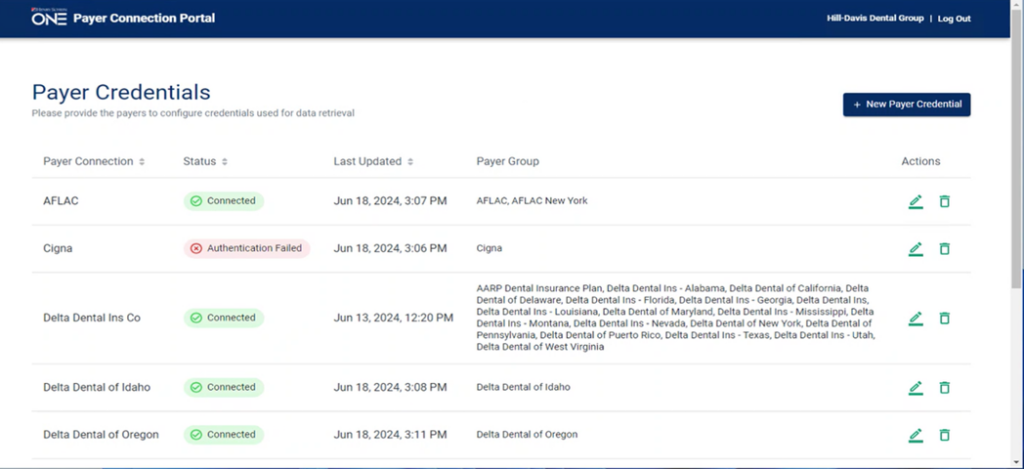Click Cigna's Authentication Failed status badge

[x=246, y=248]
